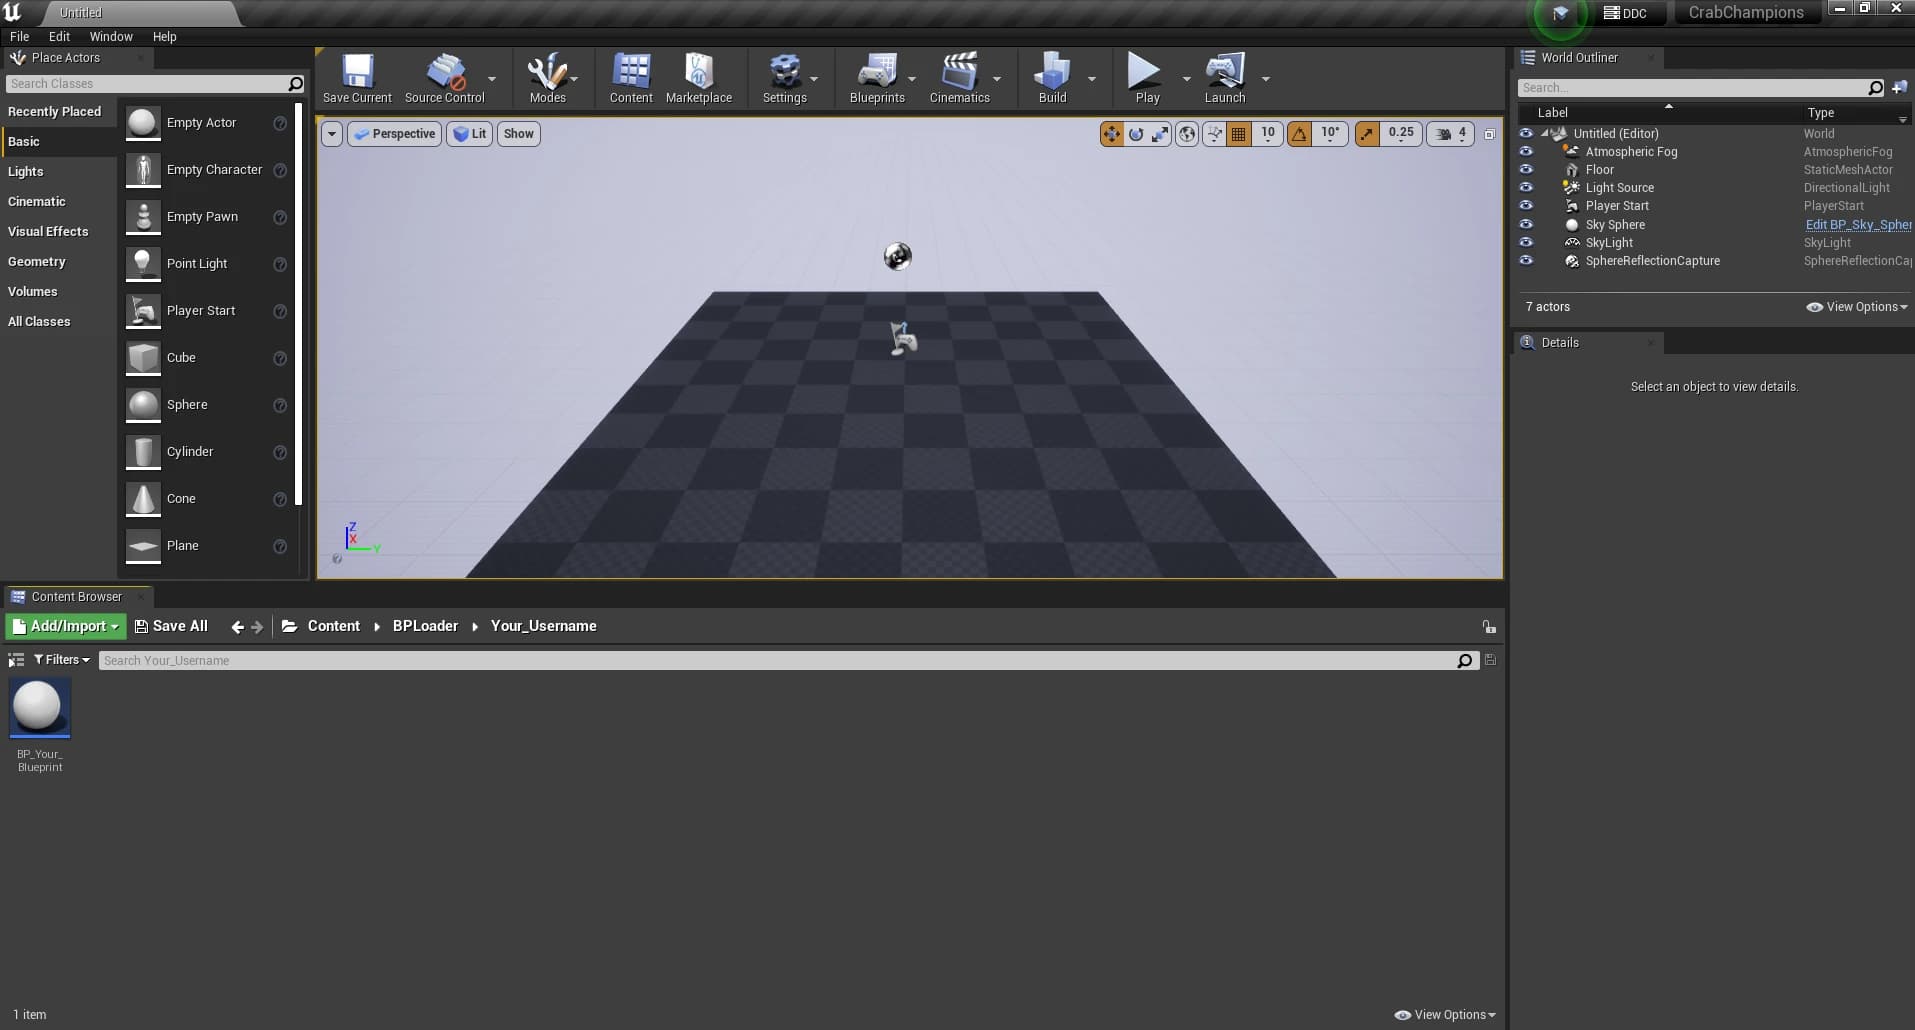
Task: Hide the Floor actor in outliner
Action: 1526,170
